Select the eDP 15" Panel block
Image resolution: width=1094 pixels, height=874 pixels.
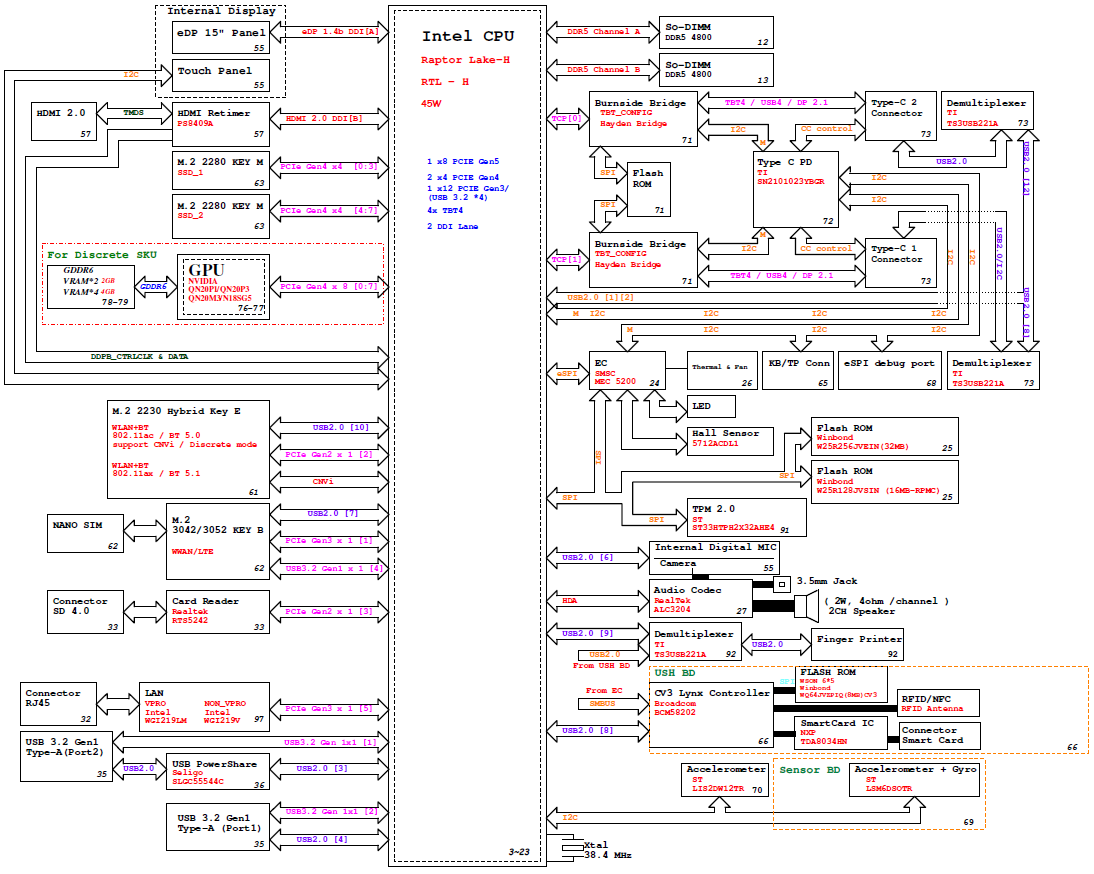coord(221,38)
